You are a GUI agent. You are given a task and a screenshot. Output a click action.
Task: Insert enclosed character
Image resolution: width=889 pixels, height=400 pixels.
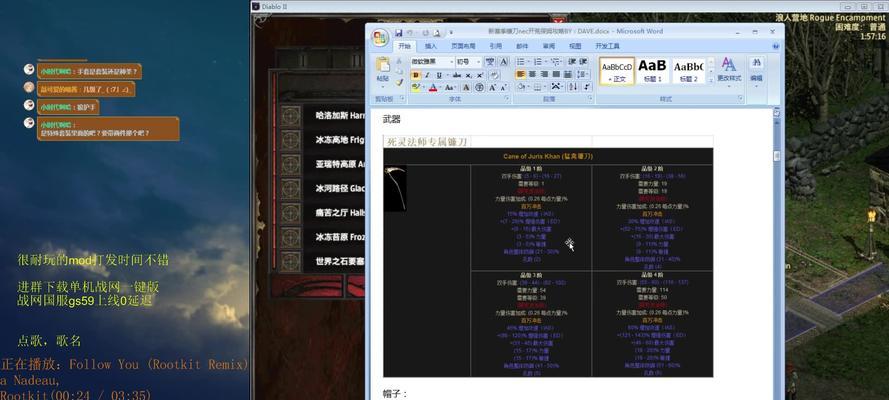479,87
